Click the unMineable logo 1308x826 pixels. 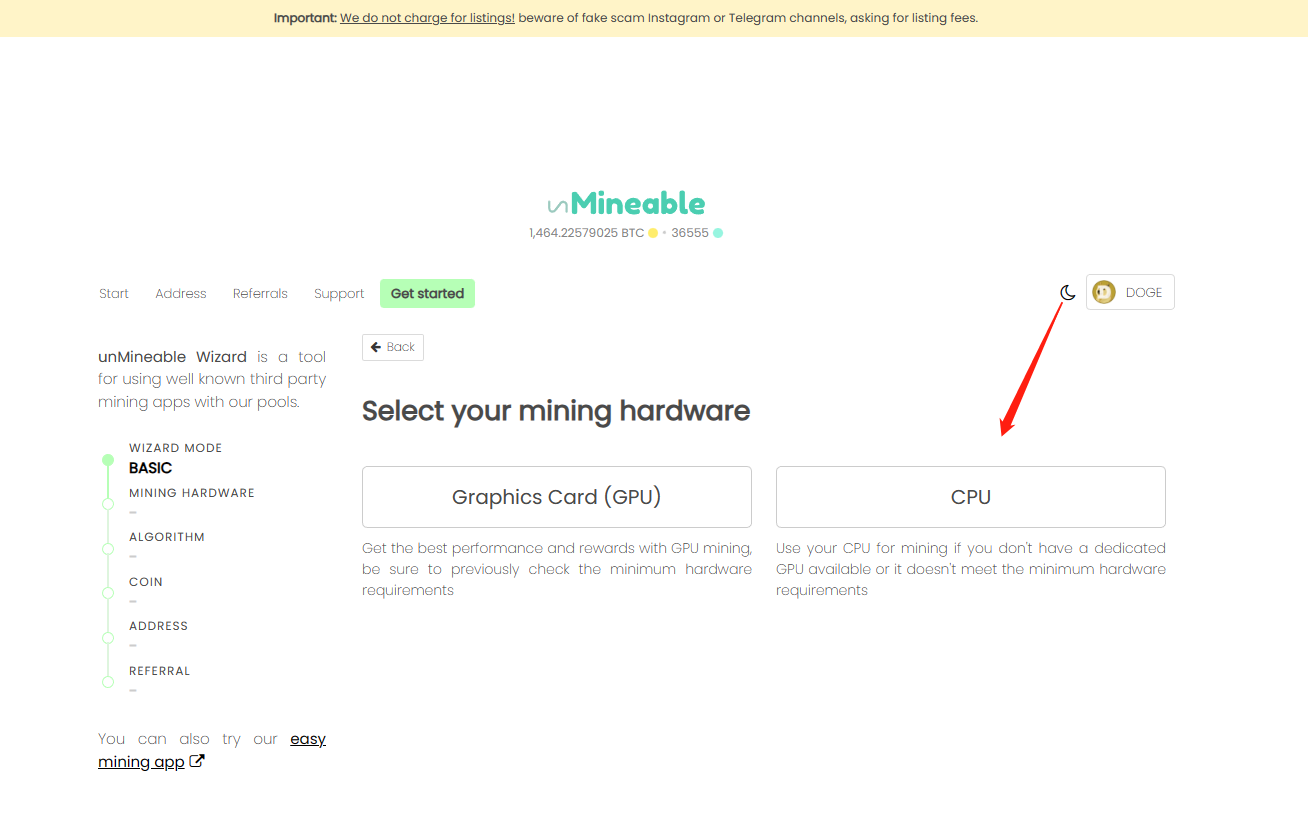pyautogui.click(x=626, y=204)
